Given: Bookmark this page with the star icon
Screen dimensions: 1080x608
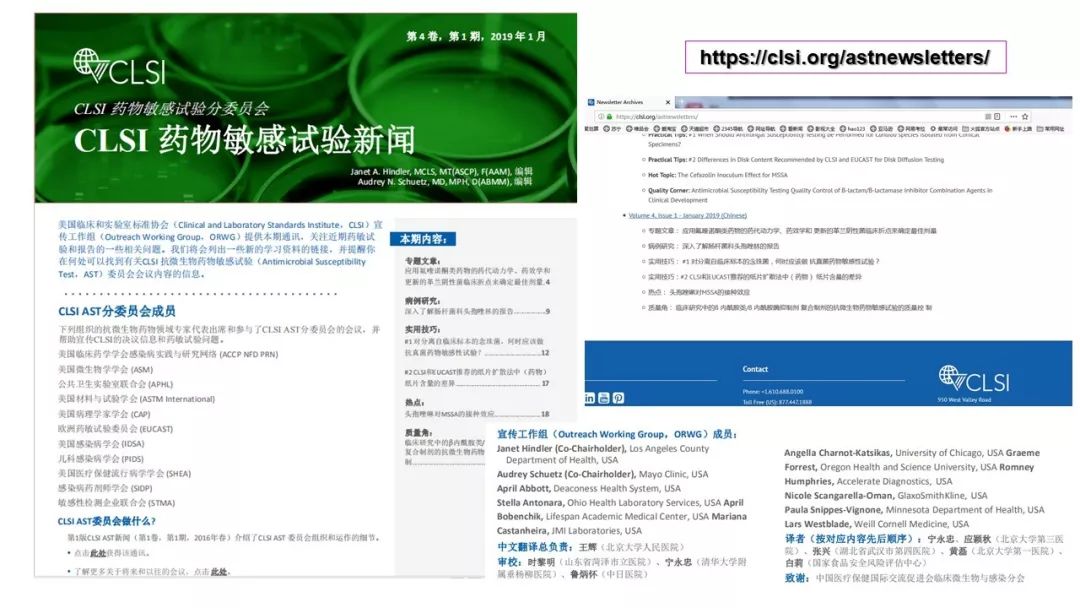Looking at the screenshot, I should 1025,116.
